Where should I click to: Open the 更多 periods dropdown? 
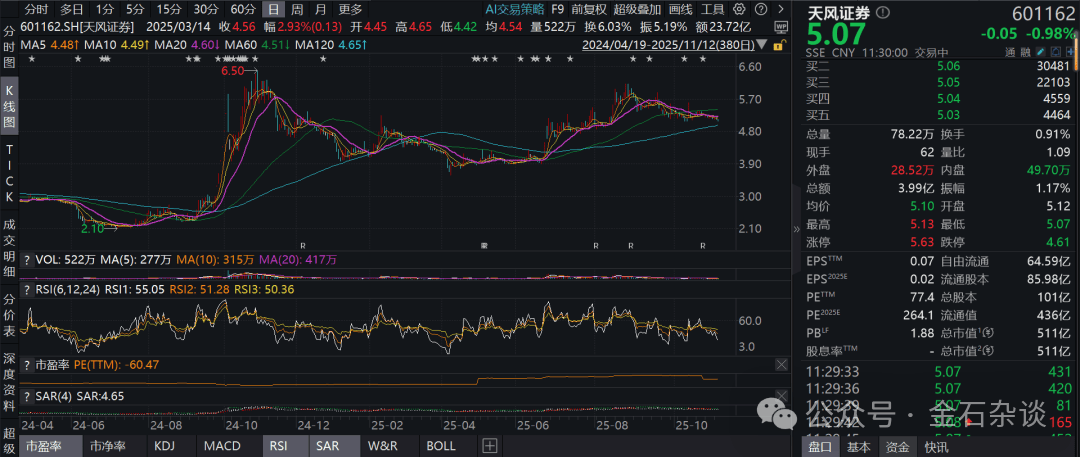click(351, 9)
